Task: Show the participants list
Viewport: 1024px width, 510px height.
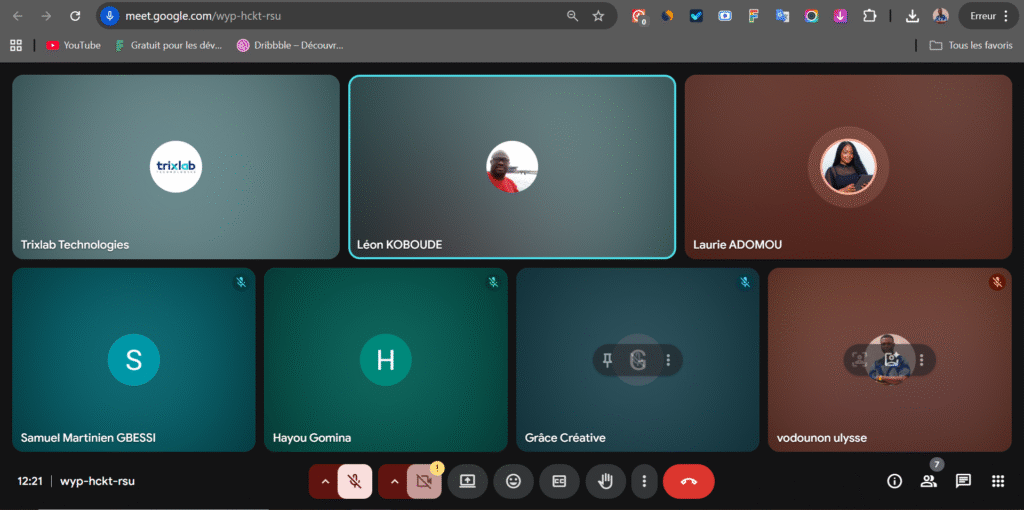Action: coord(928,481)
